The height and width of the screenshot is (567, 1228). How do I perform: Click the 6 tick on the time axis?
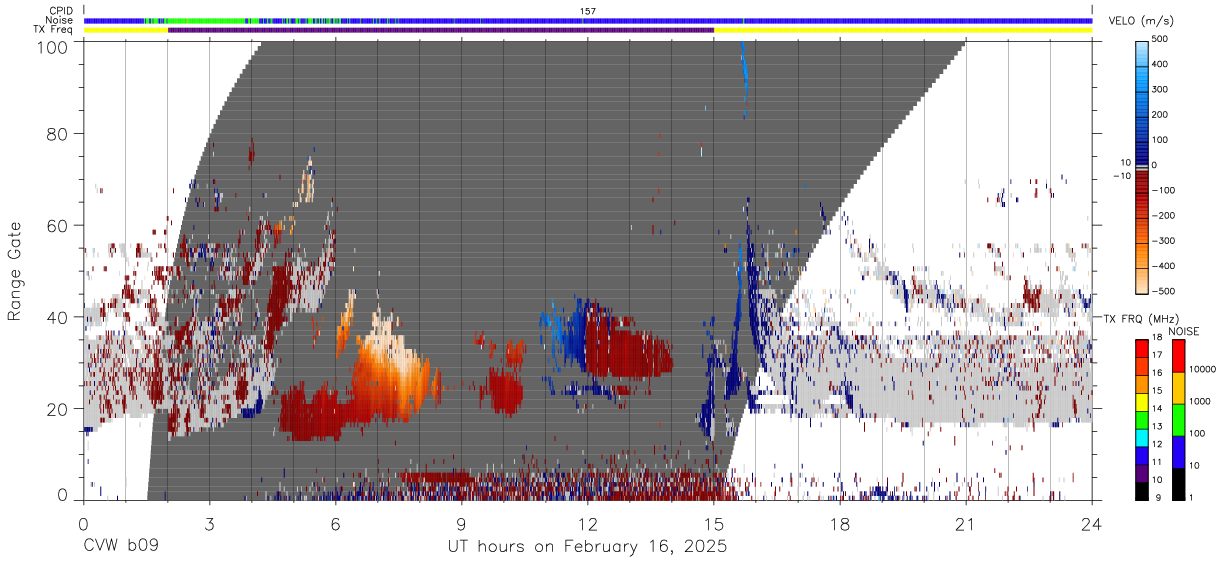[336, 524]
